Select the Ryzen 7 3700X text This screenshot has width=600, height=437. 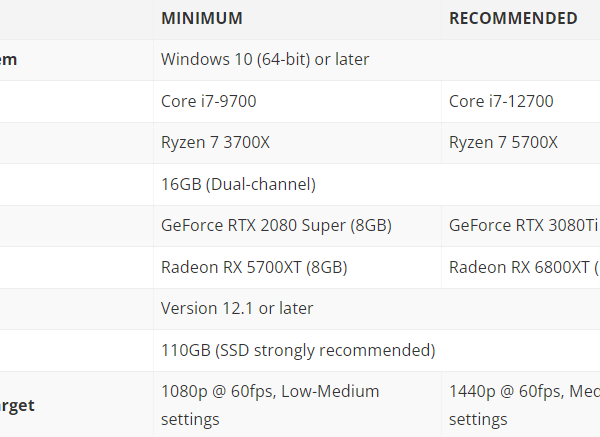point(215,143)
